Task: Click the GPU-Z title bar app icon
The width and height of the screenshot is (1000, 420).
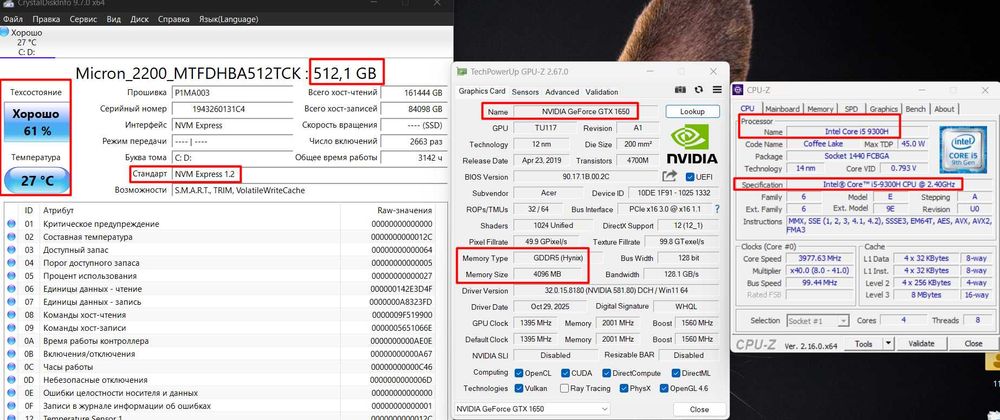Action: click(463, 71)
